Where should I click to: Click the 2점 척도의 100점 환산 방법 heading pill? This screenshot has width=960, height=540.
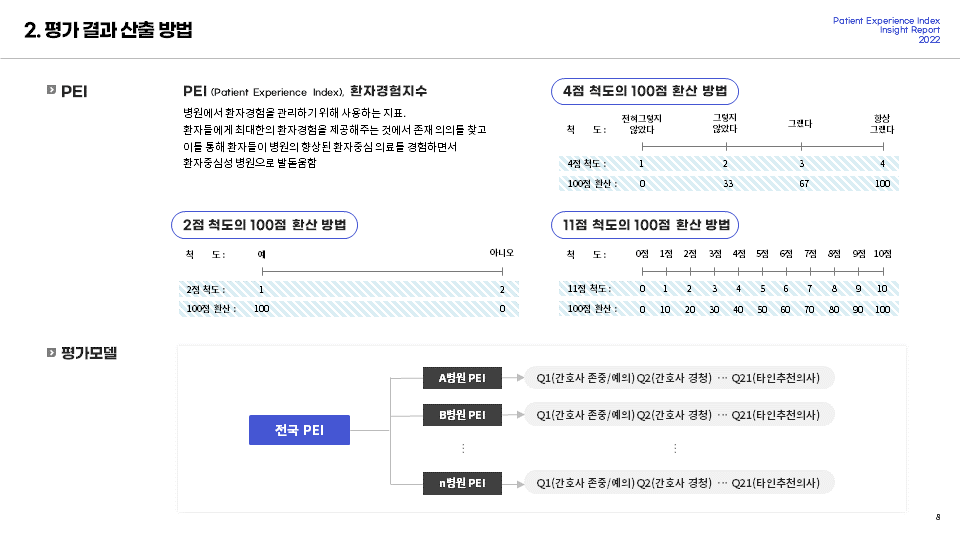coord(264,225)
